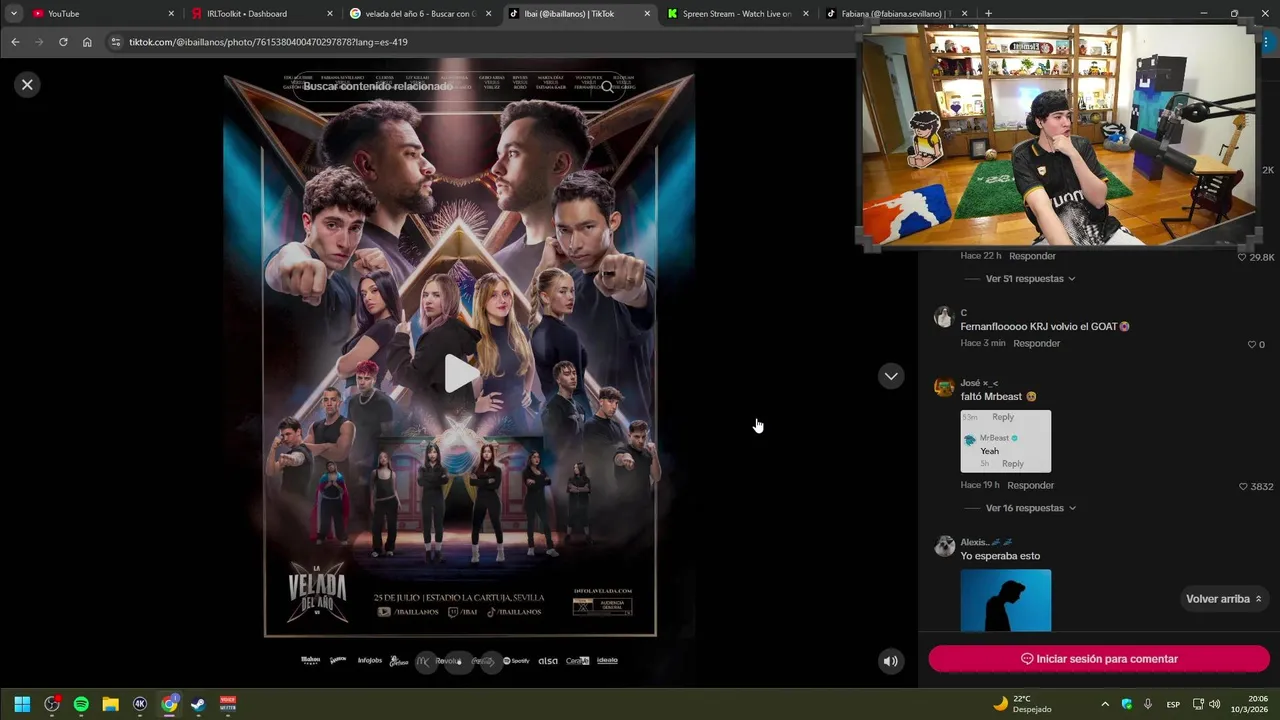Like the comment with 29.8K likes
The height and width of the screenshot is (720, 1280).
(x=1242, y=257)
